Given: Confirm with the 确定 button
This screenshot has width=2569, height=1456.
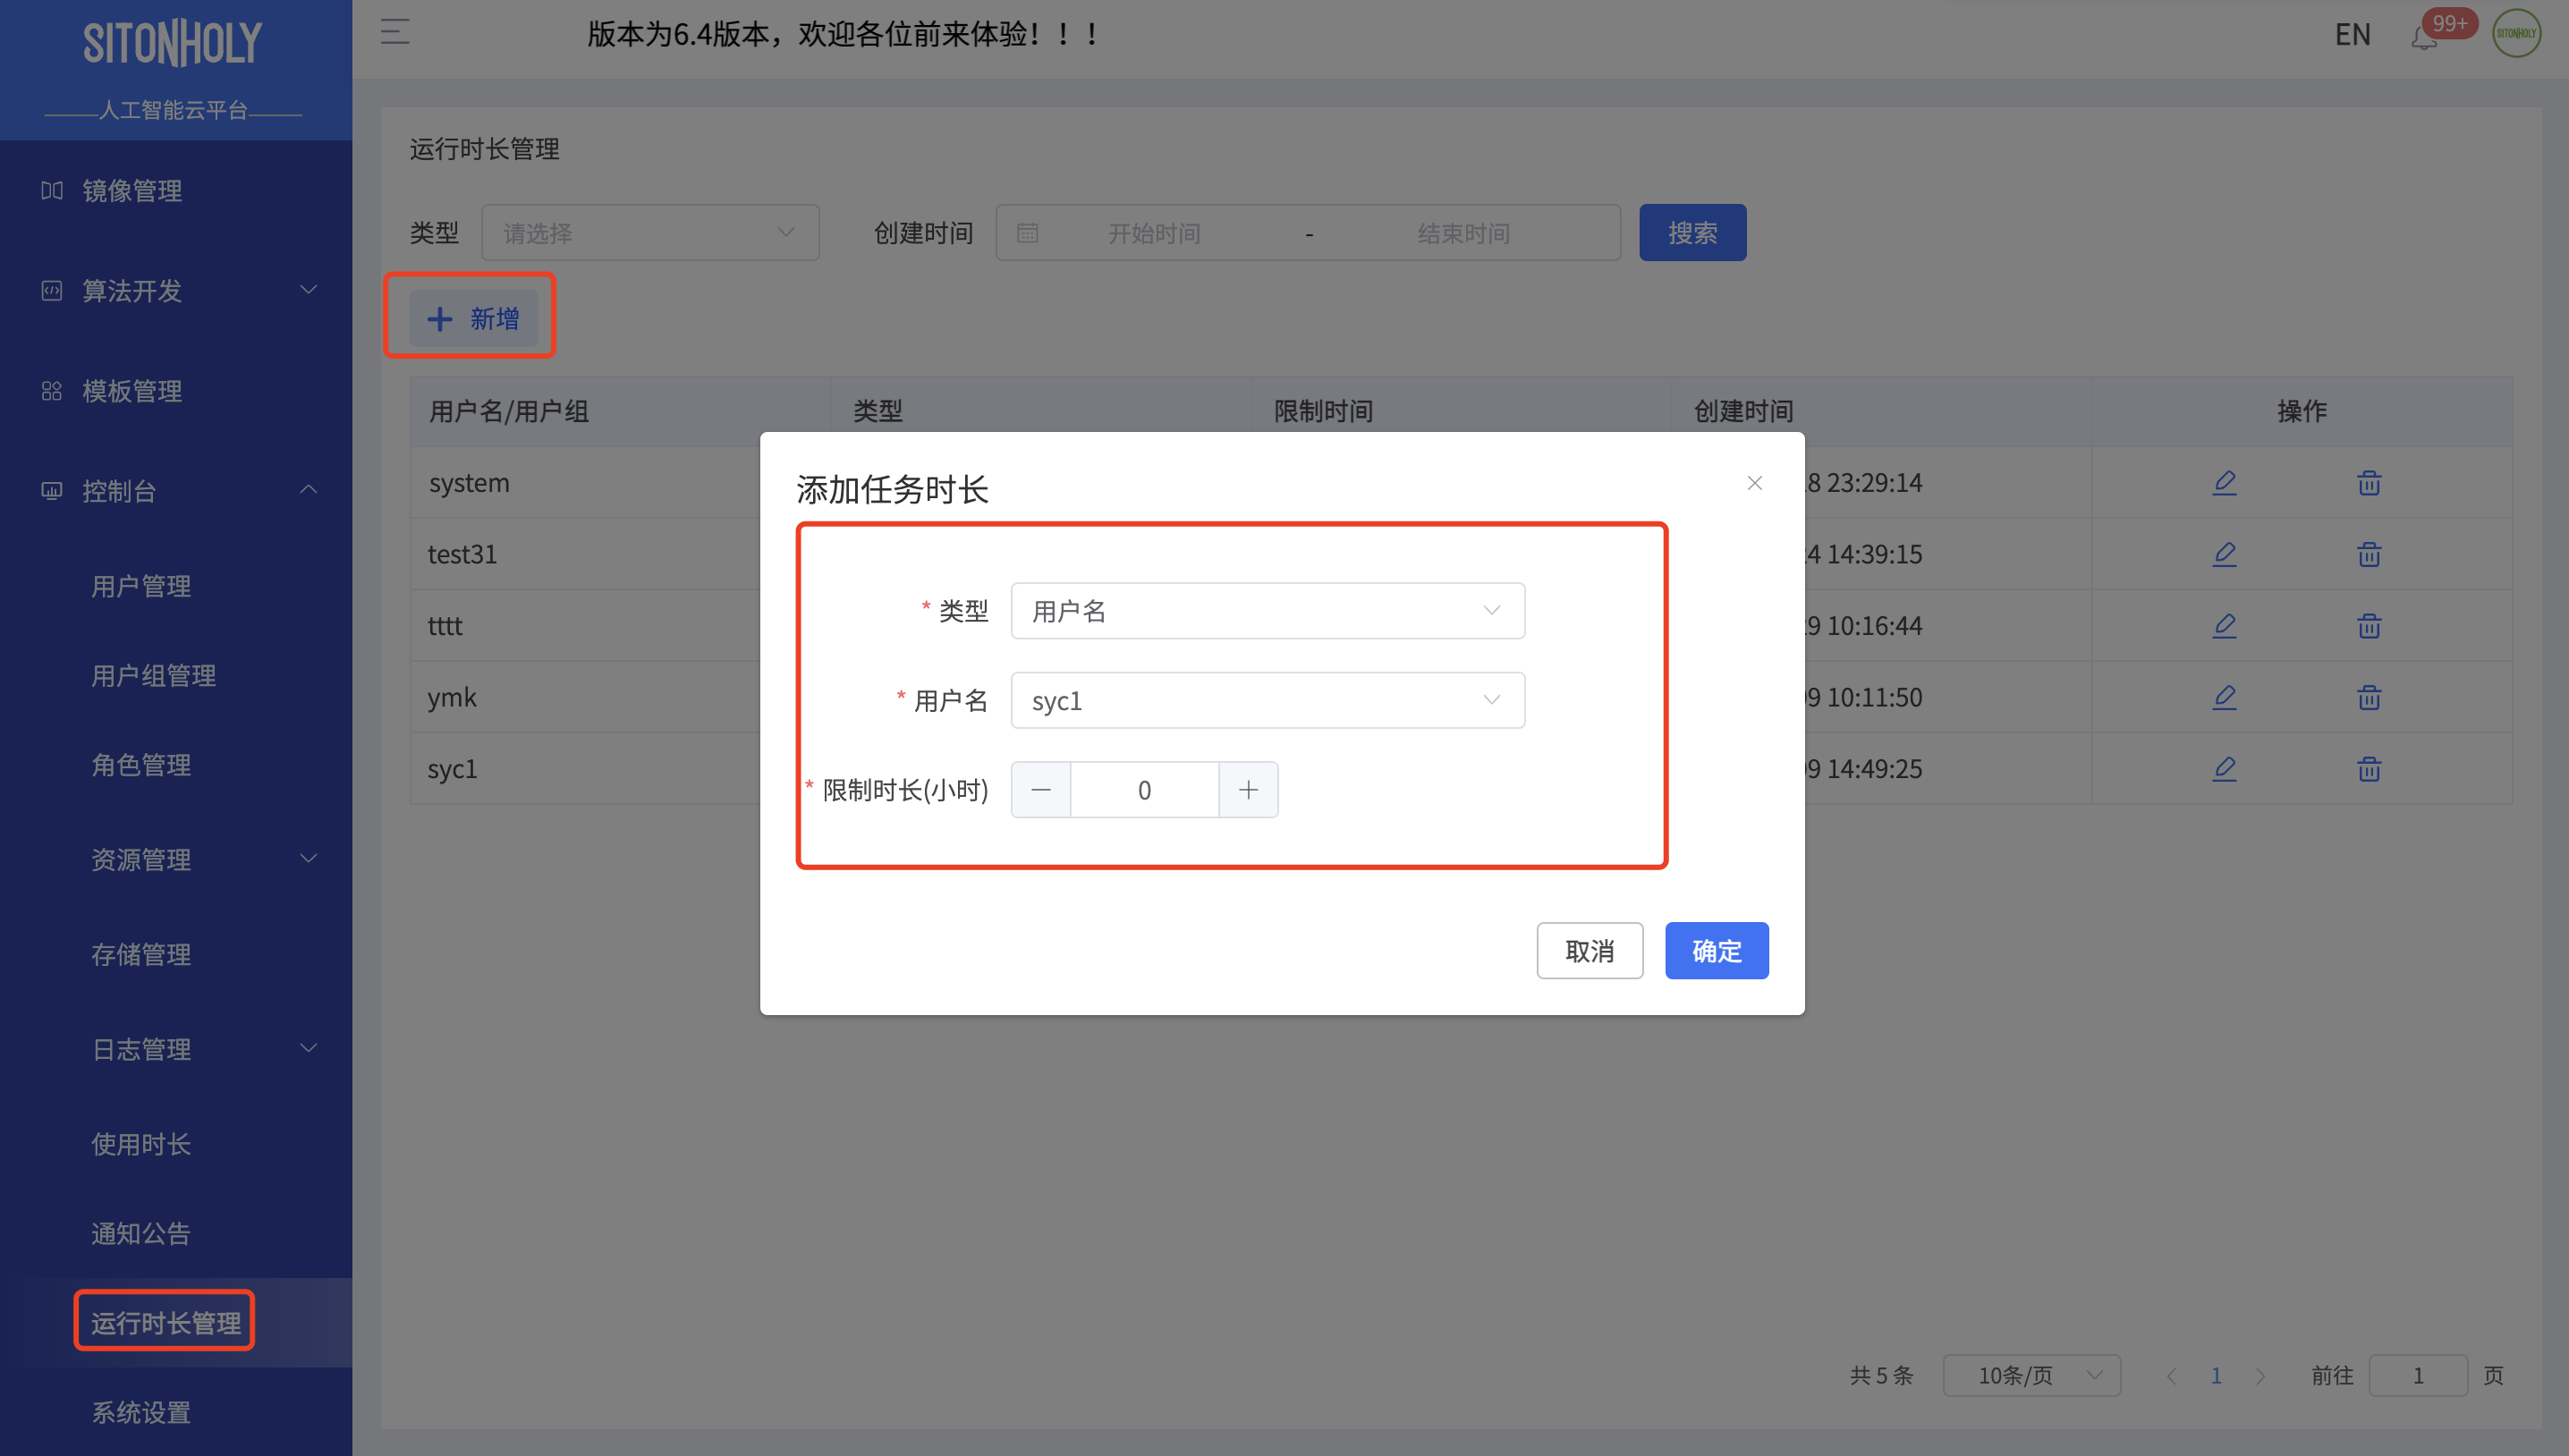Looking at the screenshot, I should (x=1716, y=951).
